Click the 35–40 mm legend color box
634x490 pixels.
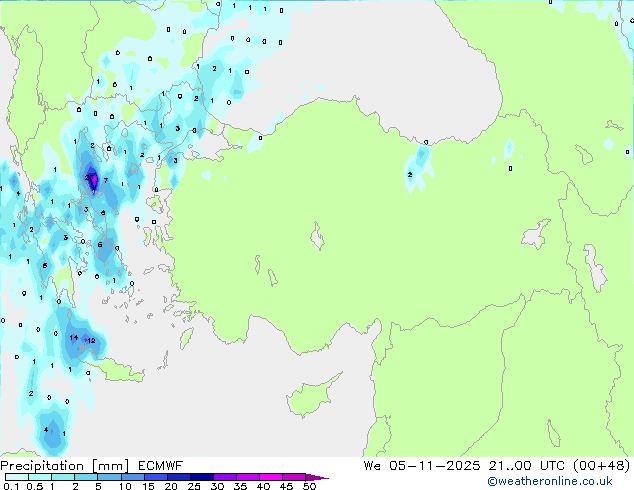247,477
